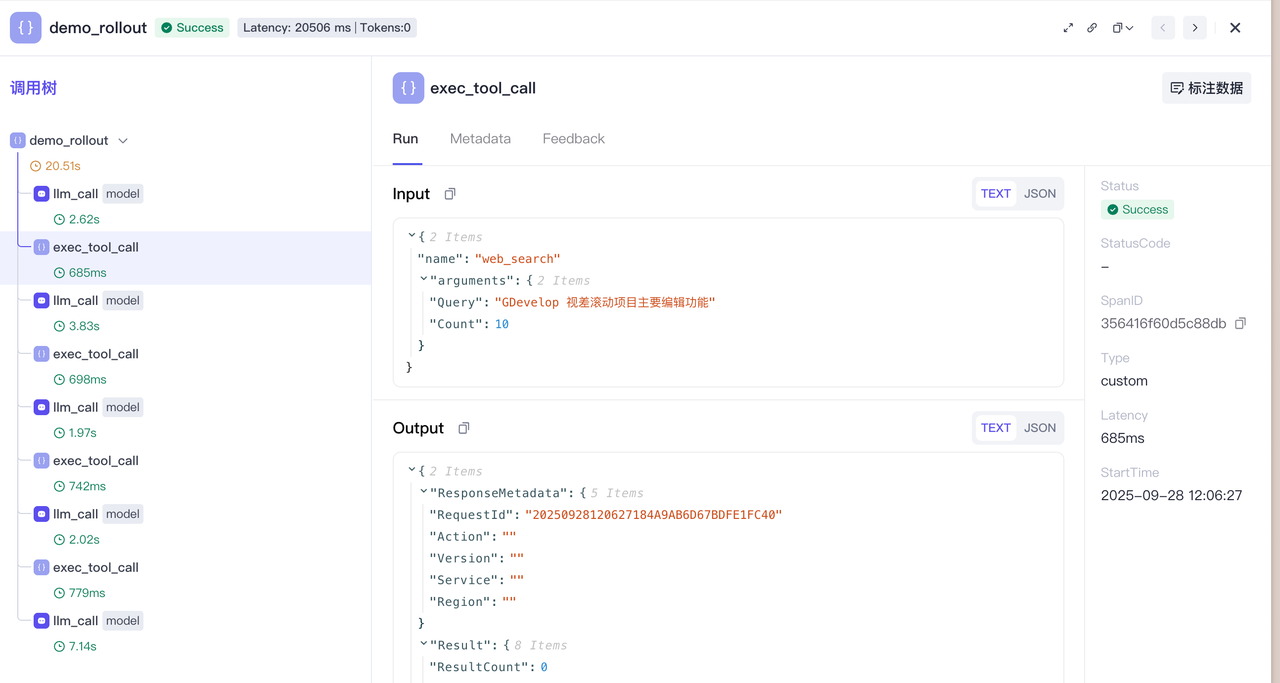The height and width of the screenshot is (683, 1280).
Task: Collapse the "ResponseMetadata" object in Output
Action: click(x=424, y=492)
